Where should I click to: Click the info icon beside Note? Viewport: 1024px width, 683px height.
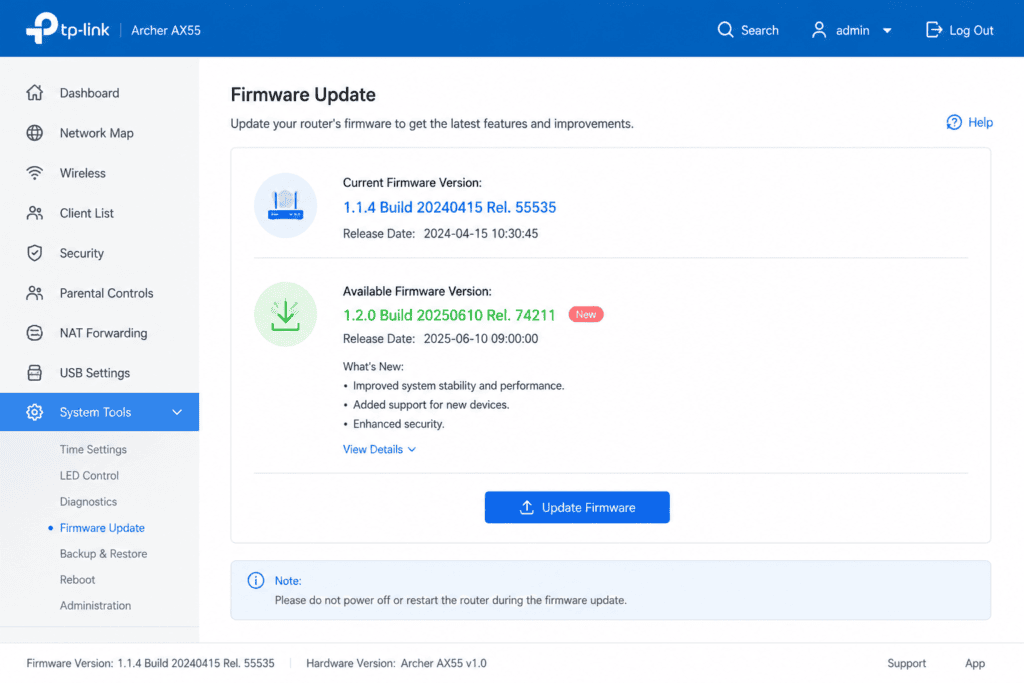pos(256,580)
